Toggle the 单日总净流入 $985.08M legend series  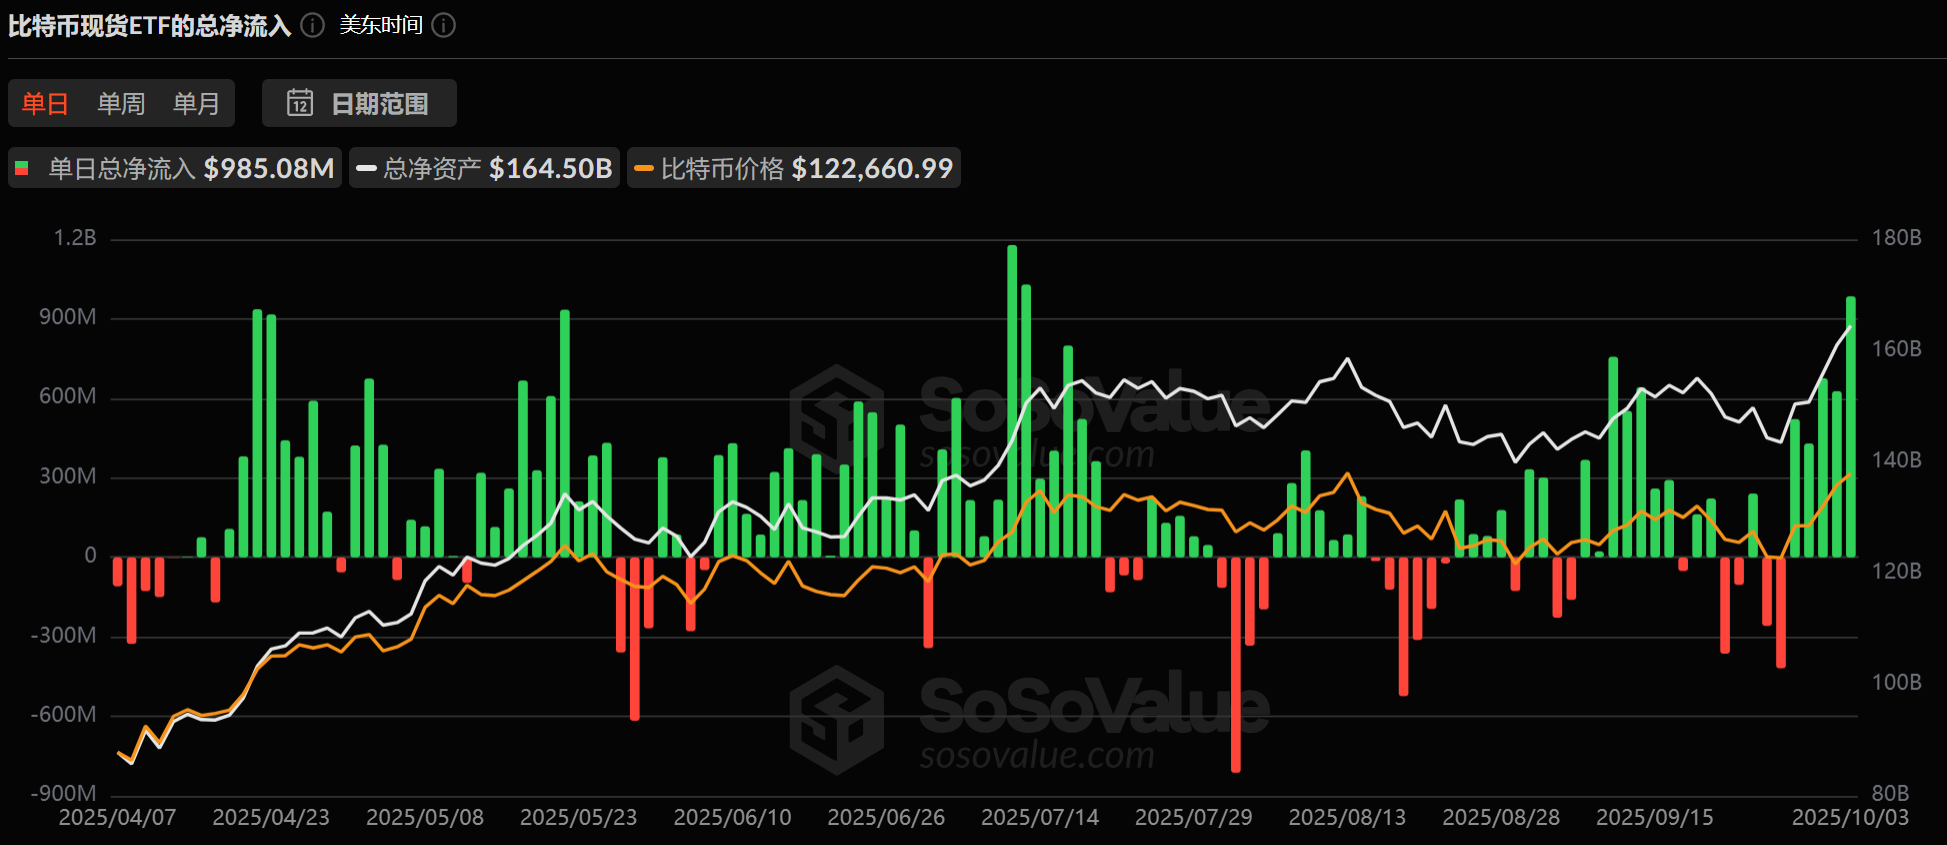(176, 168)
